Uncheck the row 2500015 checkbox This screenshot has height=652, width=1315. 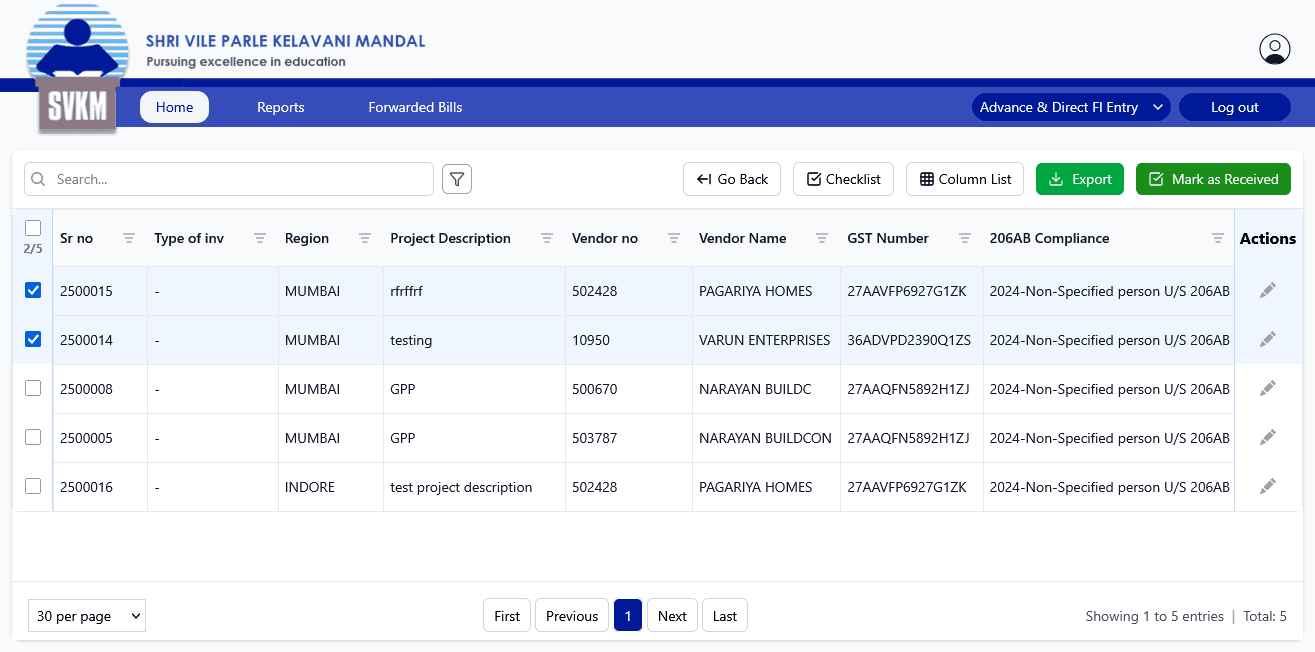33,290
